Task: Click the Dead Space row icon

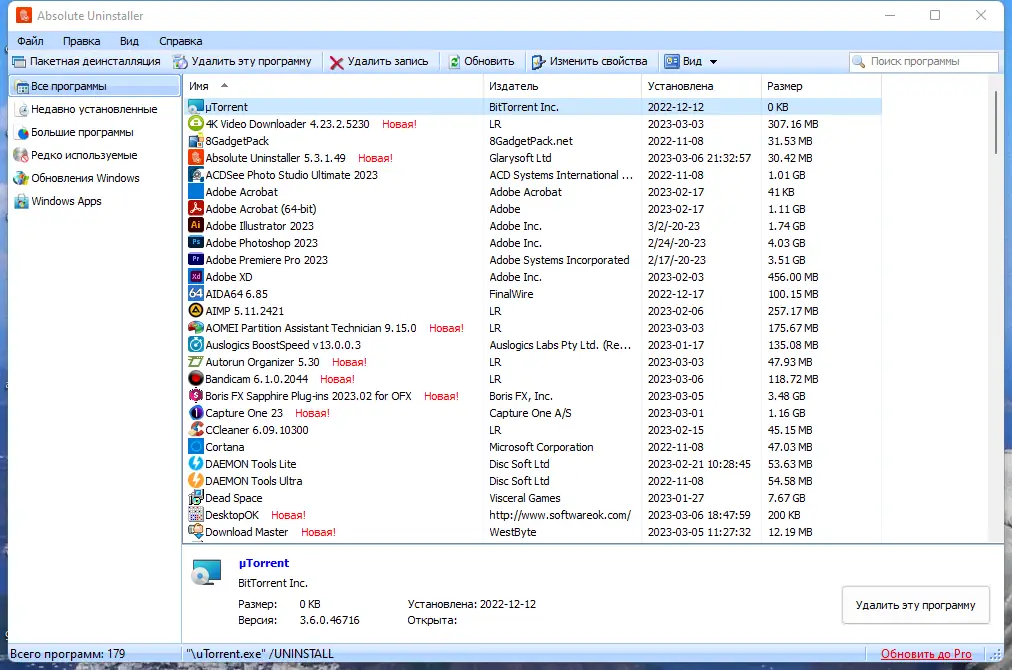Action: (196, 498)
